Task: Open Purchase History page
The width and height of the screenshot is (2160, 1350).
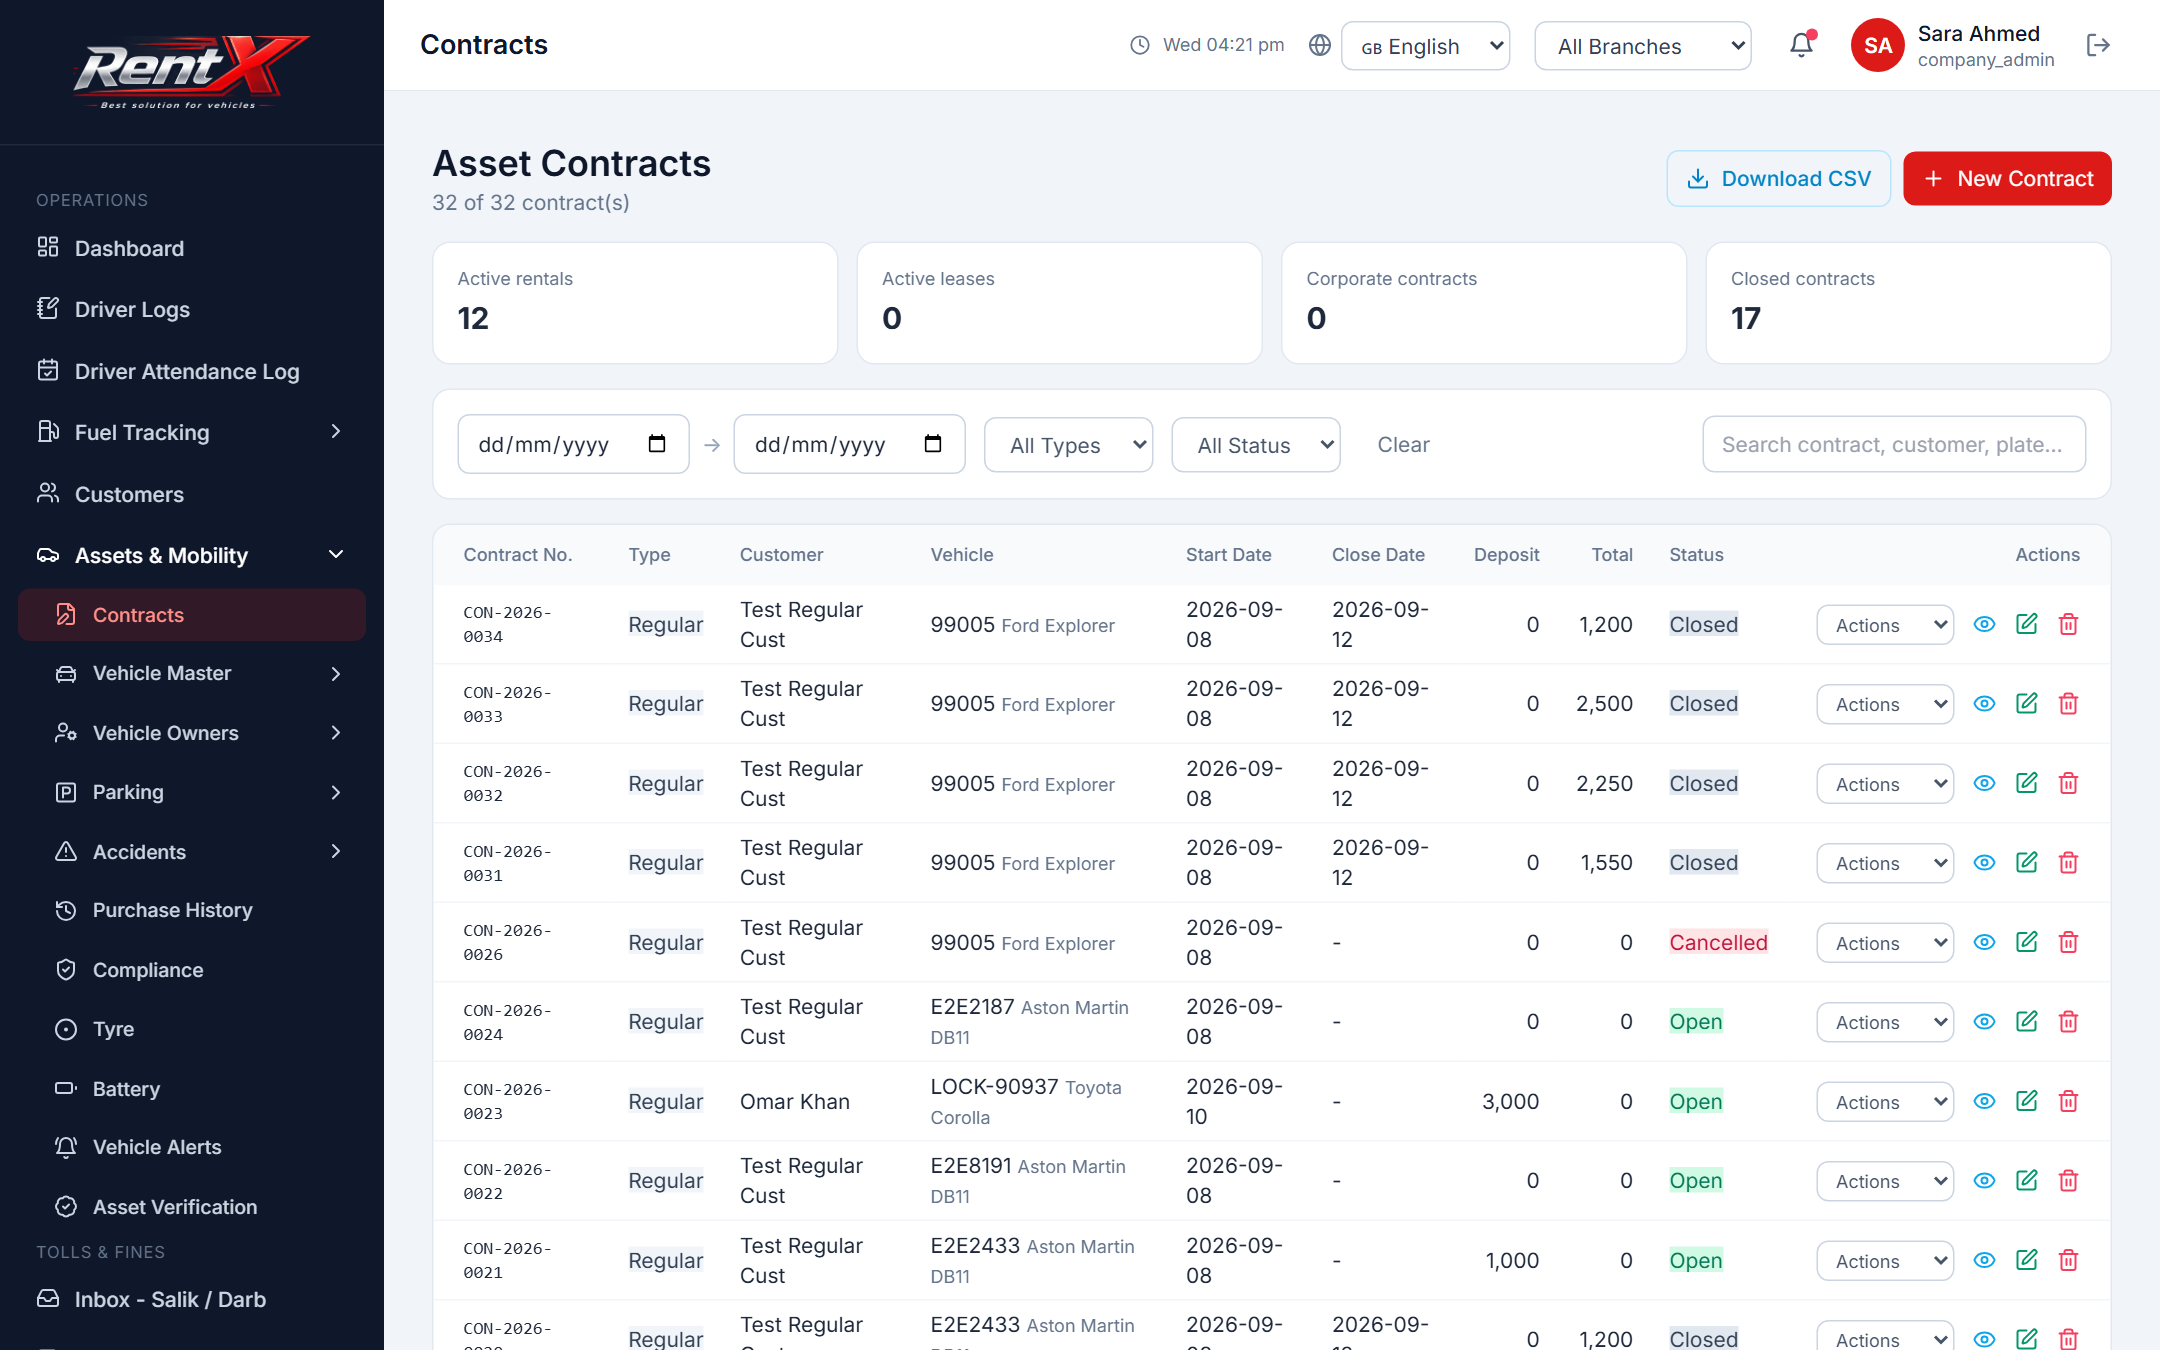Action: point(191,910)
